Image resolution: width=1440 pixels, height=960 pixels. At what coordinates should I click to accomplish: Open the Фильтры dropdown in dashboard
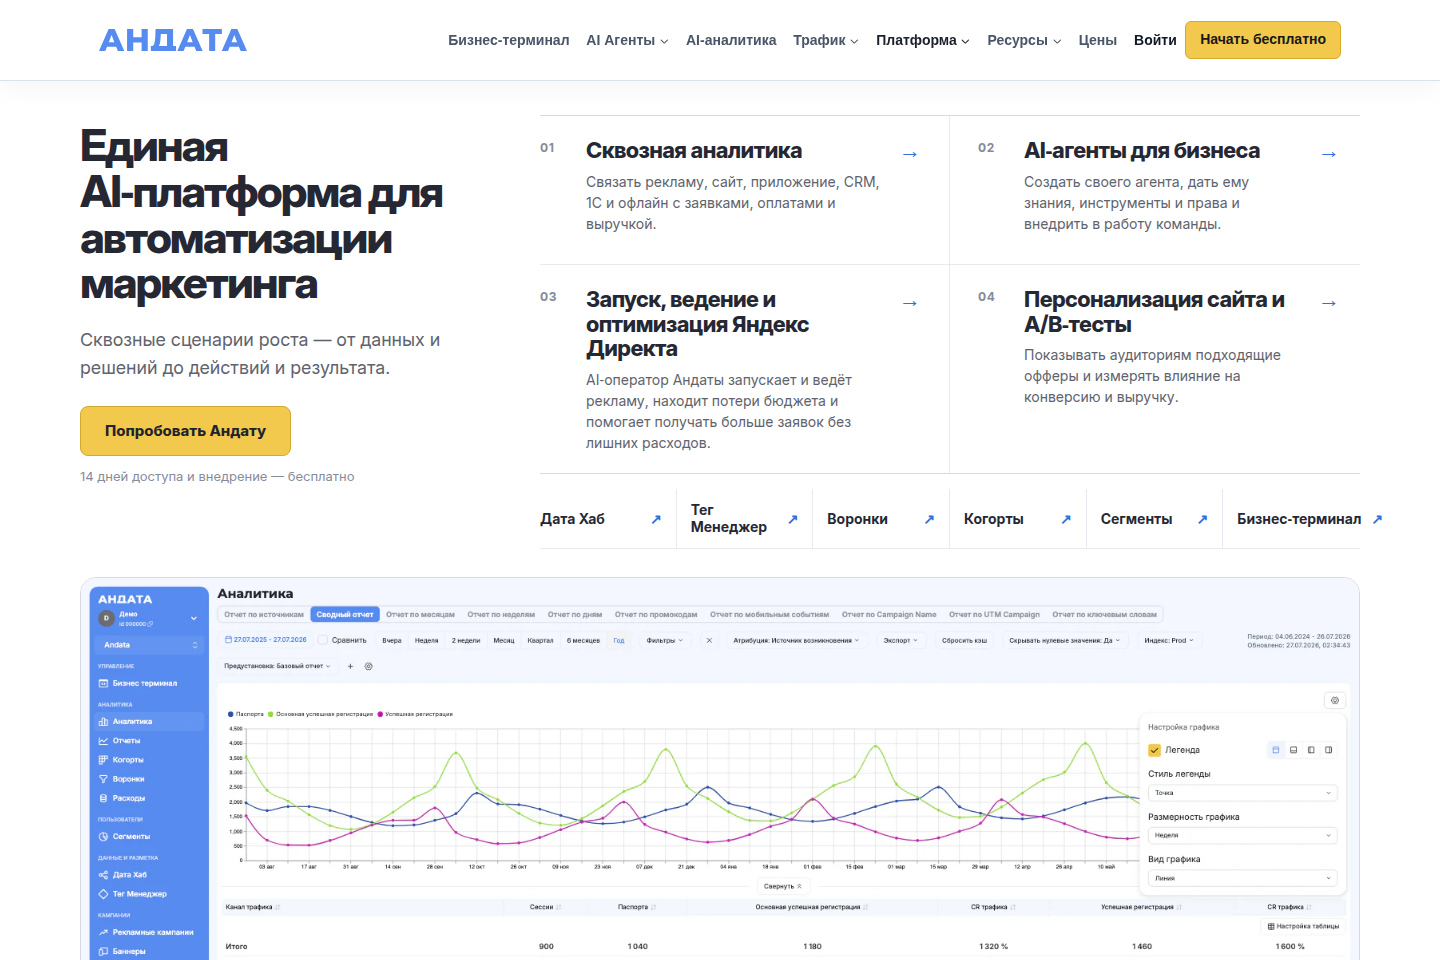click(665, 640)
